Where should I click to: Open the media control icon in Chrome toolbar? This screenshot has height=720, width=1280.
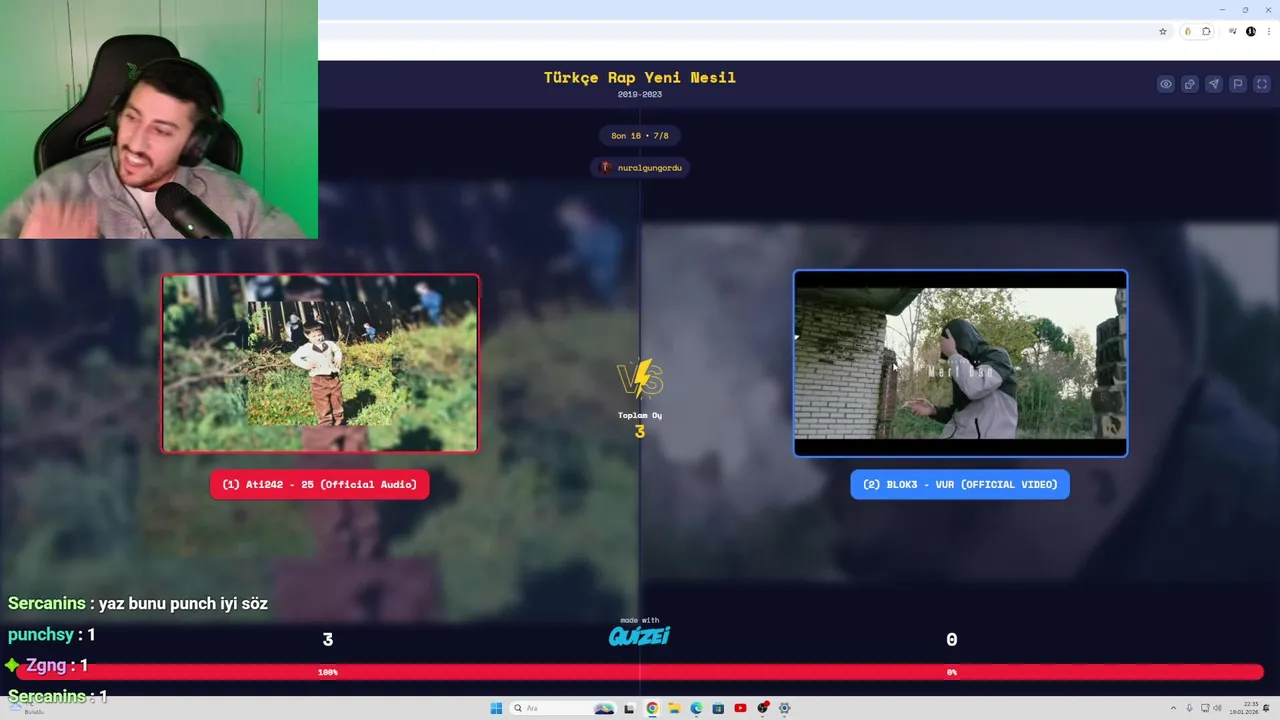[1233, 32]
